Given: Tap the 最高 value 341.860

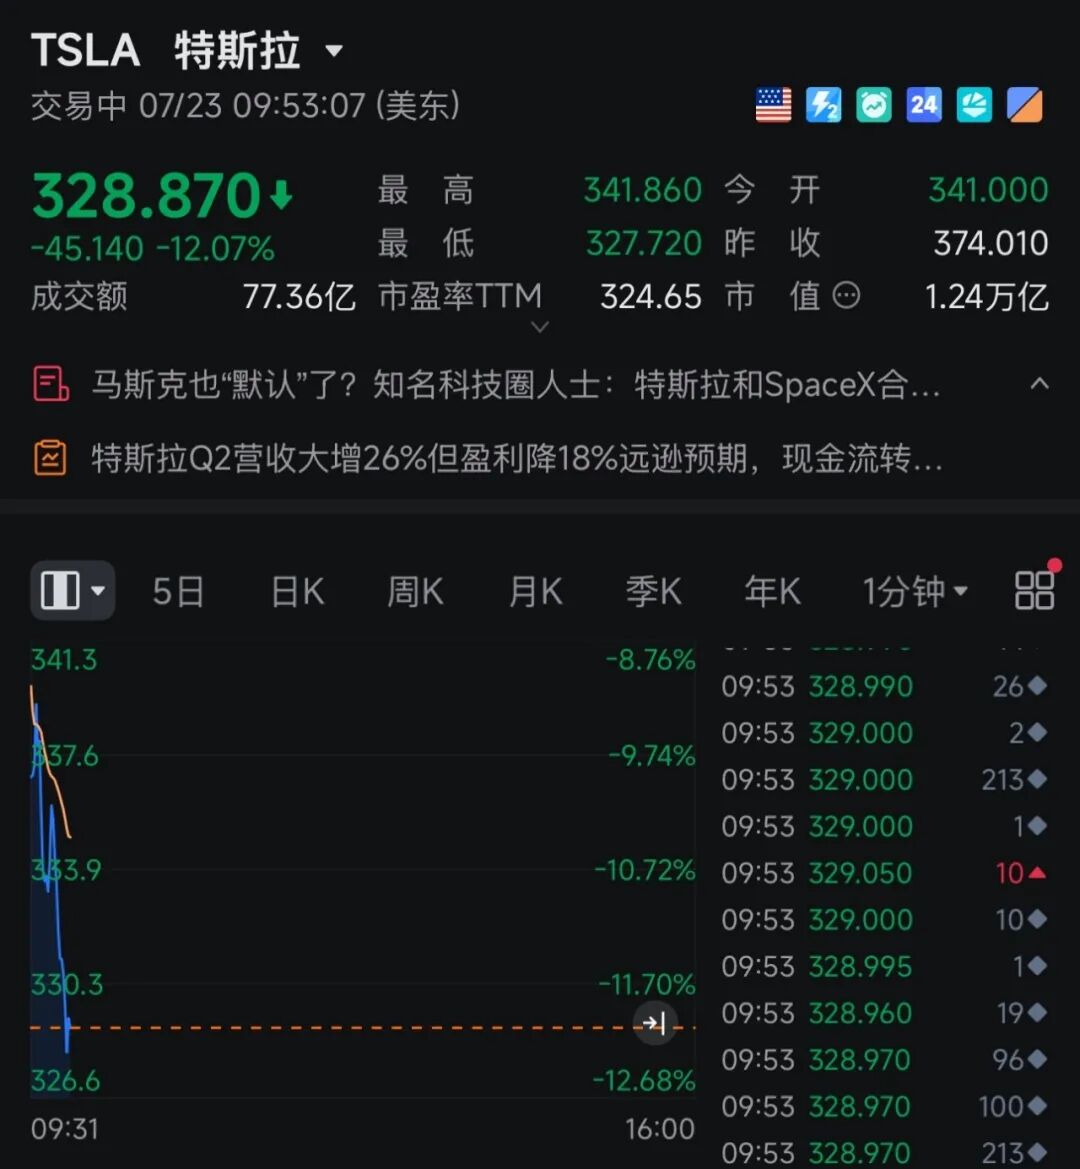Looking at the screenshot, I should [642, 190].
